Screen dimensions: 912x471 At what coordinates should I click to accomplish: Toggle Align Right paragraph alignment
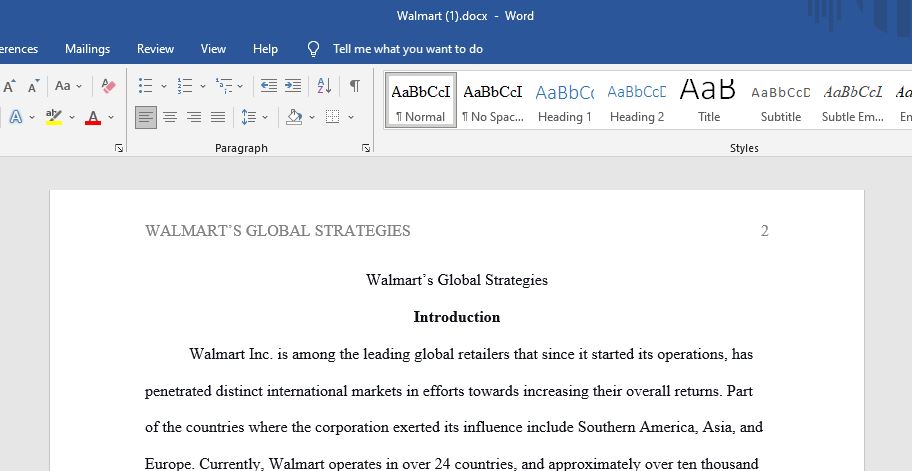[x=194, y=117]
